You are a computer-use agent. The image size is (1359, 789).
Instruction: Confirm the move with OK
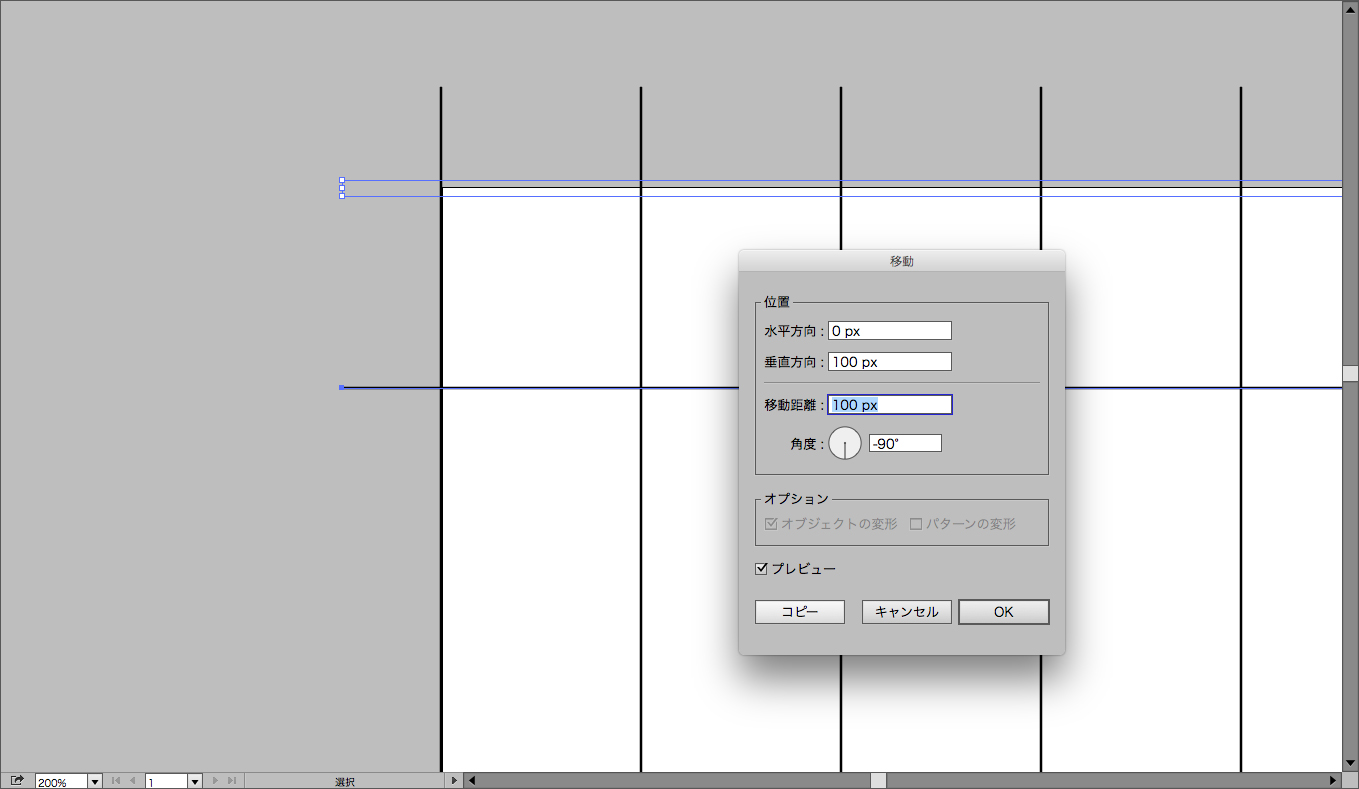[x=1003, y=612]
